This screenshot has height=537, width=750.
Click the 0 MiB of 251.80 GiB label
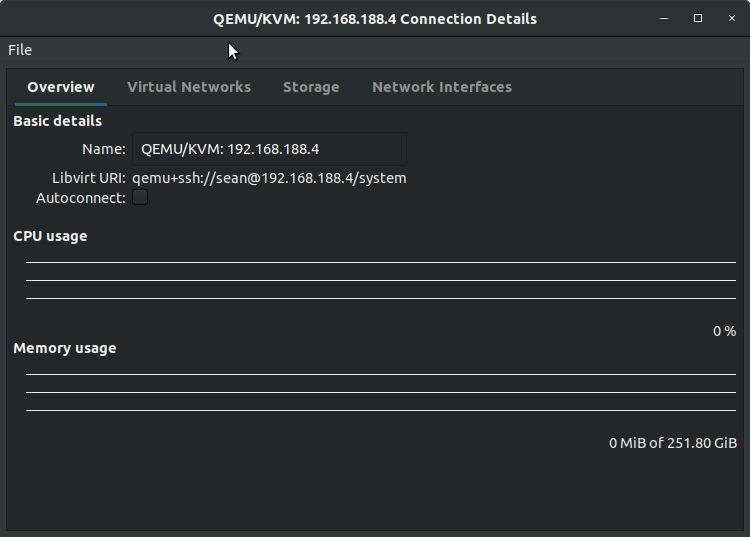point(673,443)
